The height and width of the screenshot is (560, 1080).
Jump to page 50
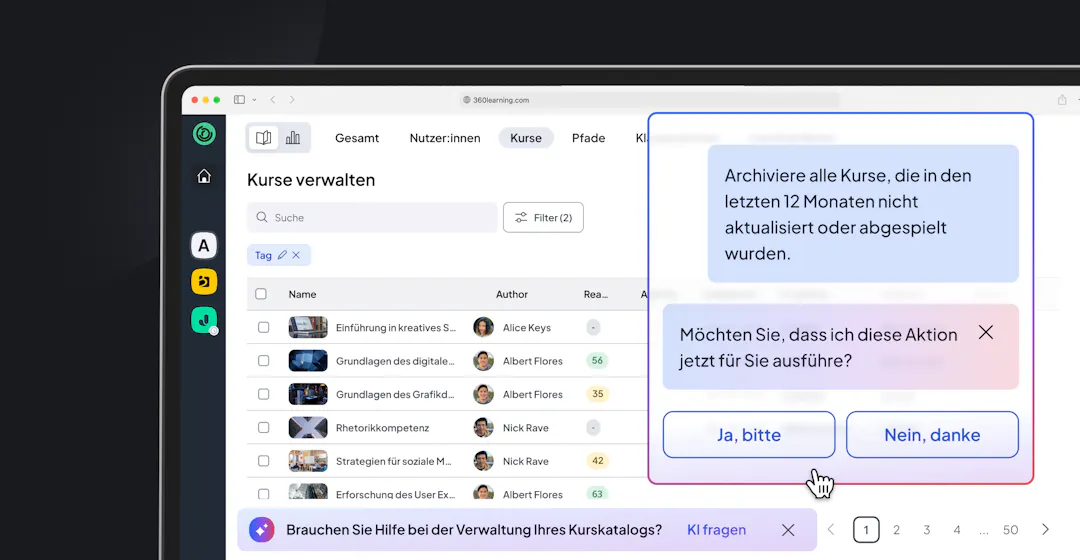pyautogui.click(x=1010, y=530)
